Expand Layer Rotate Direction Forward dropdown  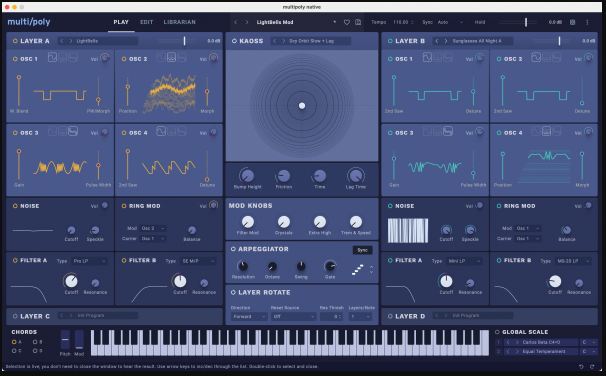[x=249, y=316]
